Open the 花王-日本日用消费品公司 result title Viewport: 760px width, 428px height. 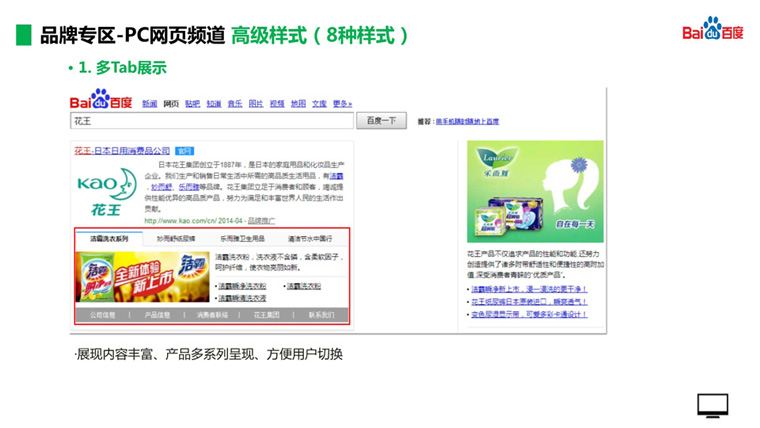(122, 151)
